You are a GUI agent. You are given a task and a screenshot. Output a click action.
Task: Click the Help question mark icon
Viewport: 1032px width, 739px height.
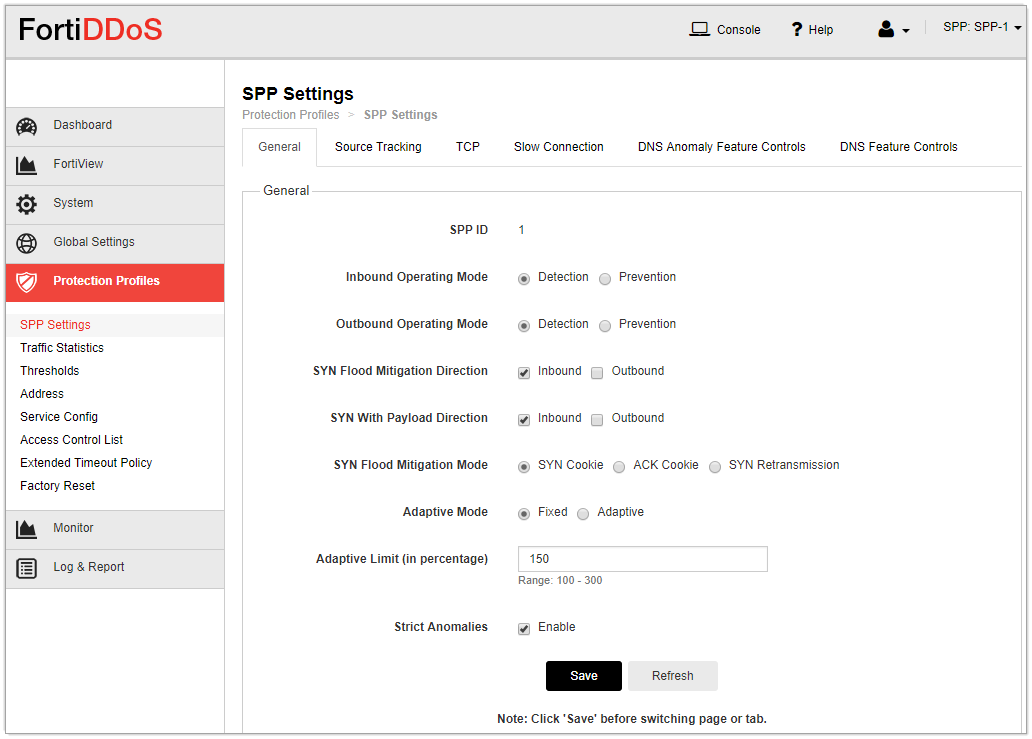click(x=796, y=30)
